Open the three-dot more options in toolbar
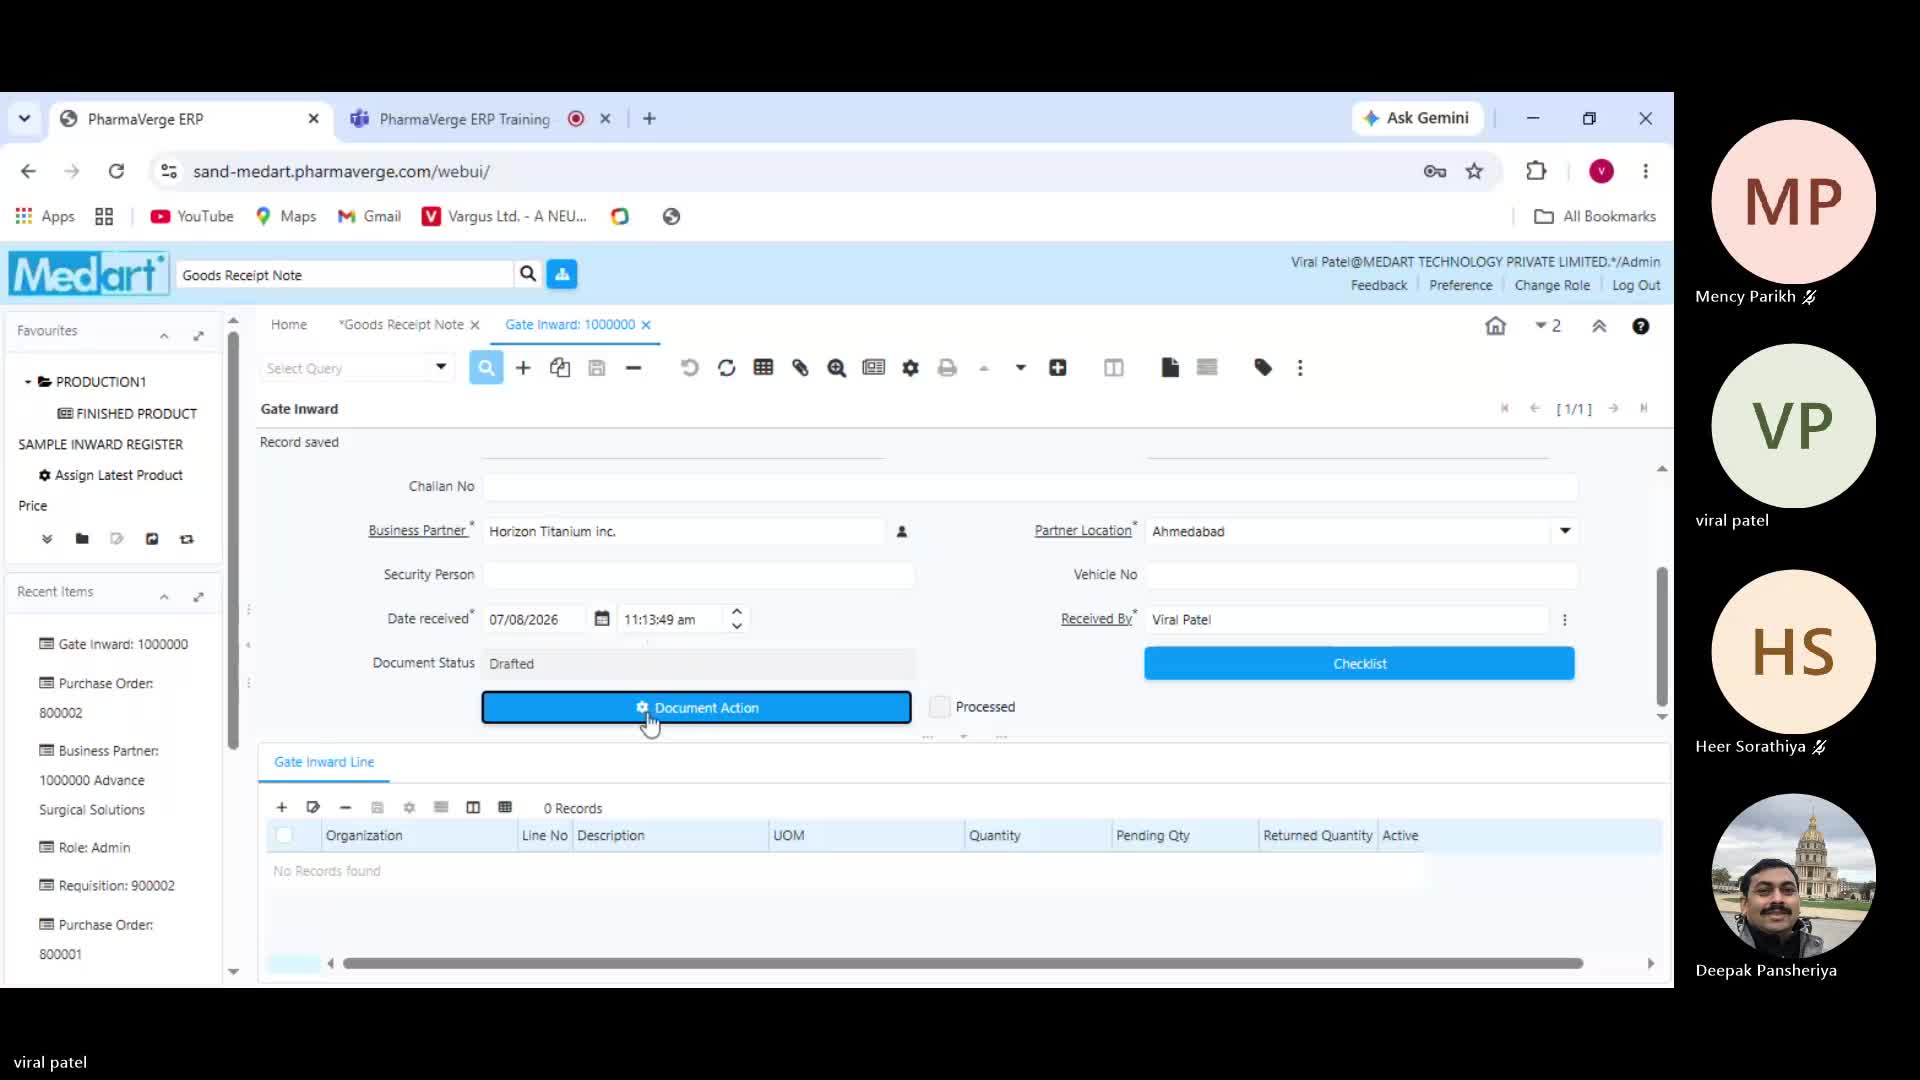This screenshot has height=1080, width=1920. [1300, 368]
